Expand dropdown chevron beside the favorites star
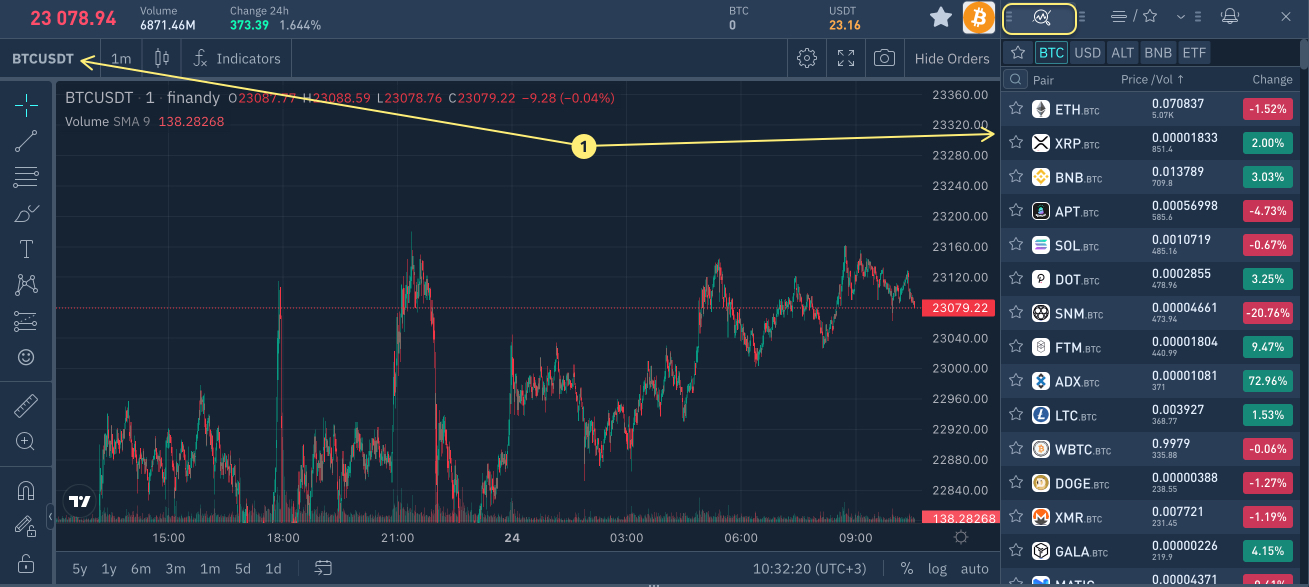 click(x=1181, y=16)
